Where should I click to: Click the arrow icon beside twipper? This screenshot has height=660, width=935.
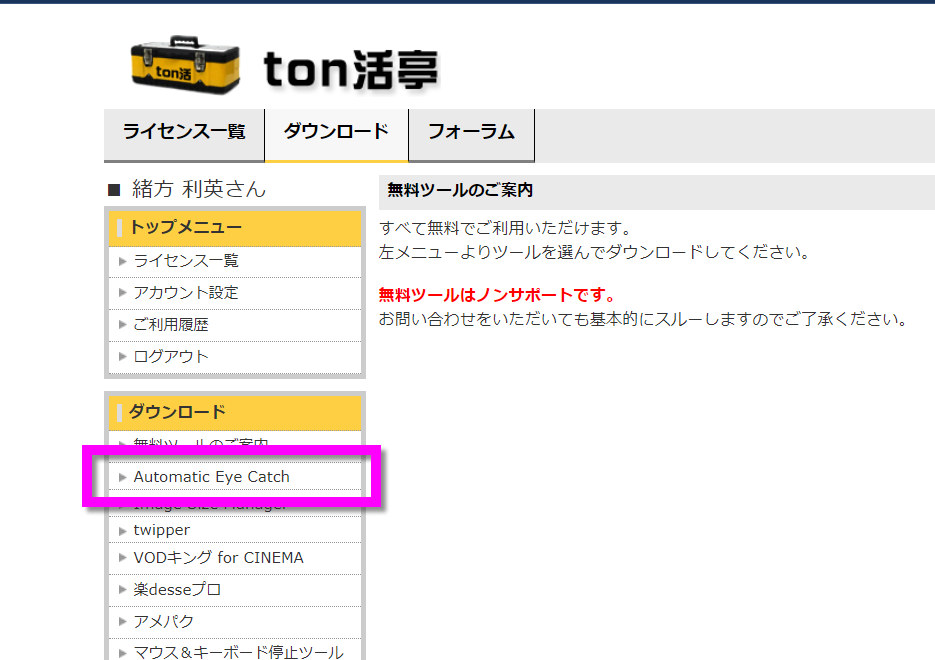(x=123, y=530)
